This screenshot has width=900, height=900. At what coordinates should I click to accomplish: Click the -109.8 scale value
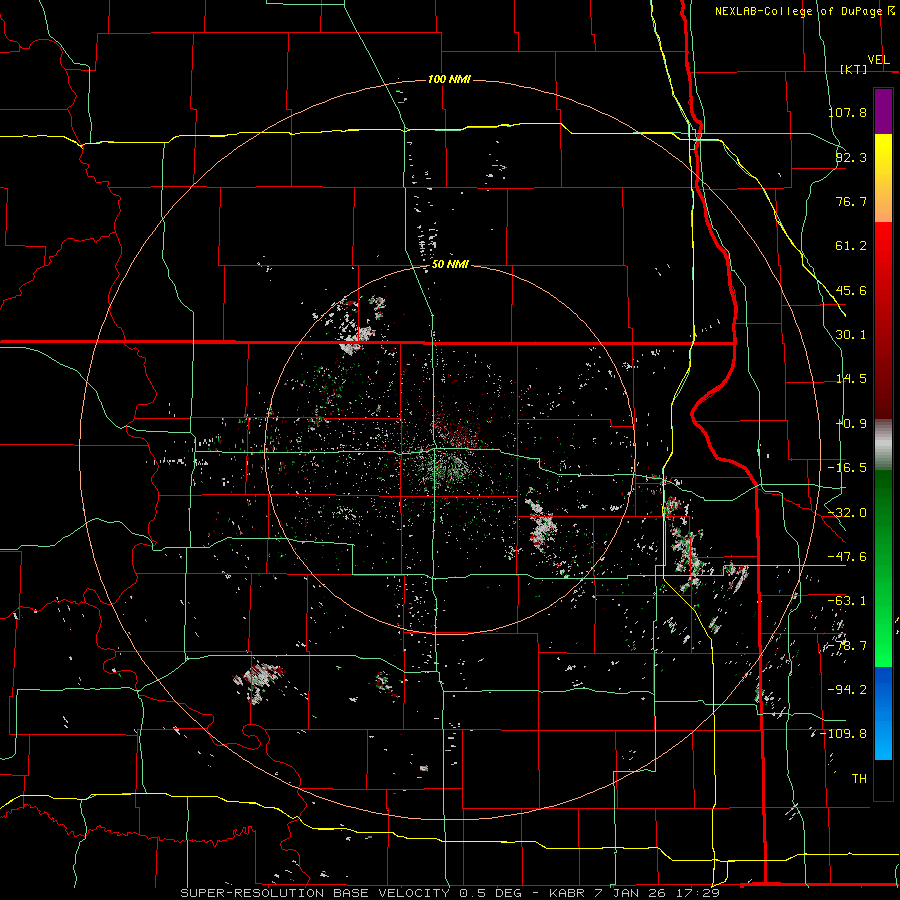[x=844, y=734]
